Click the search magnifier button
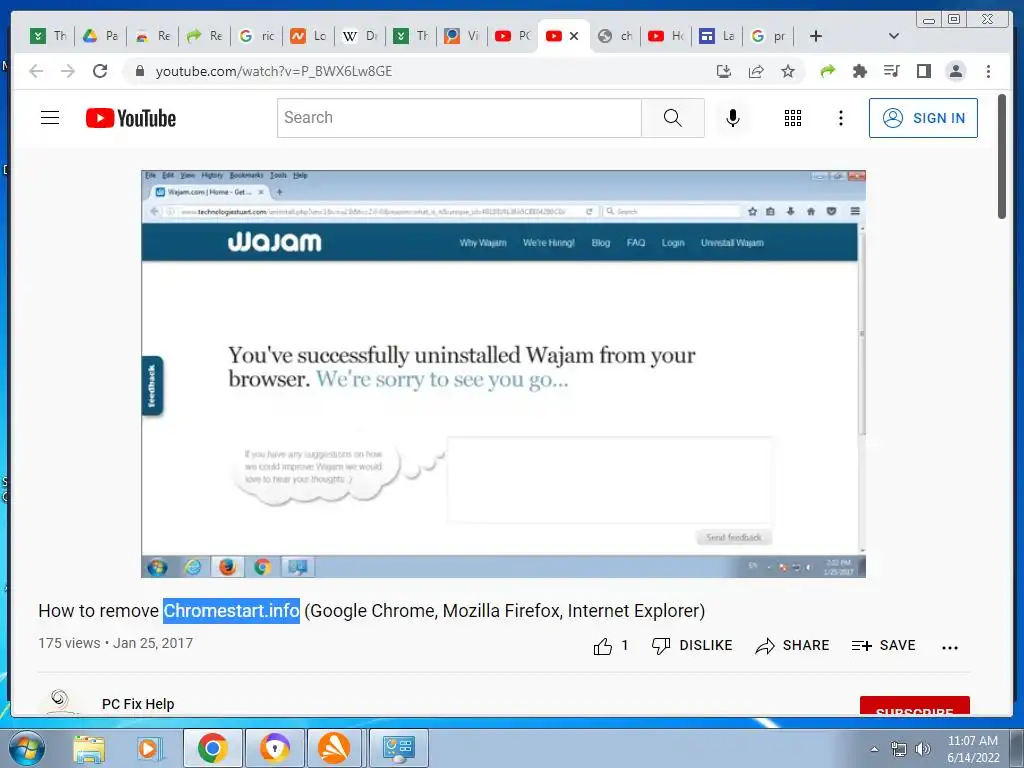 [x=673, y=118]
